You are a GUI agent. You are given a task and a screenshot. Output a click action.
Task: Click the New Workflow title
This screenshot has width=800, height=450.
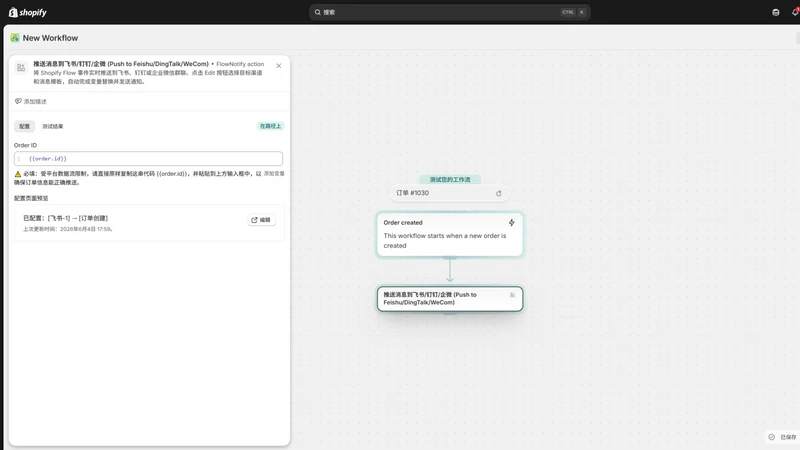[x=50, y=38]
